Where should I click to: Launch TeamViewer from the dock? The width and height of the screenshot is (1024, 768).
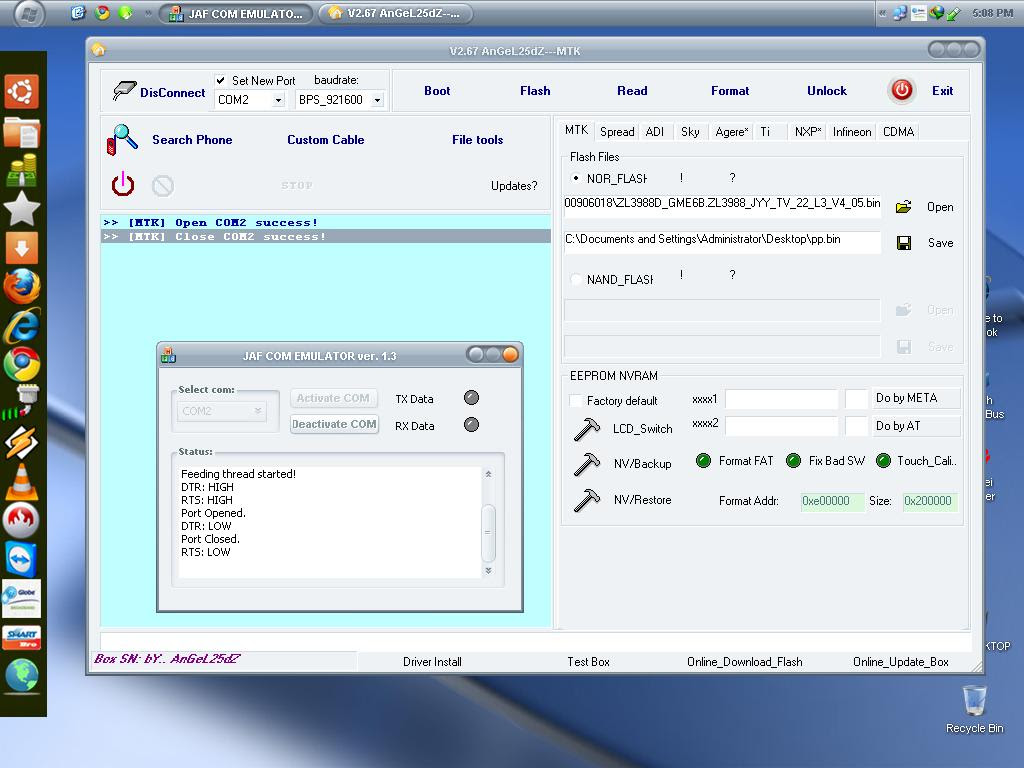point(22,560)
